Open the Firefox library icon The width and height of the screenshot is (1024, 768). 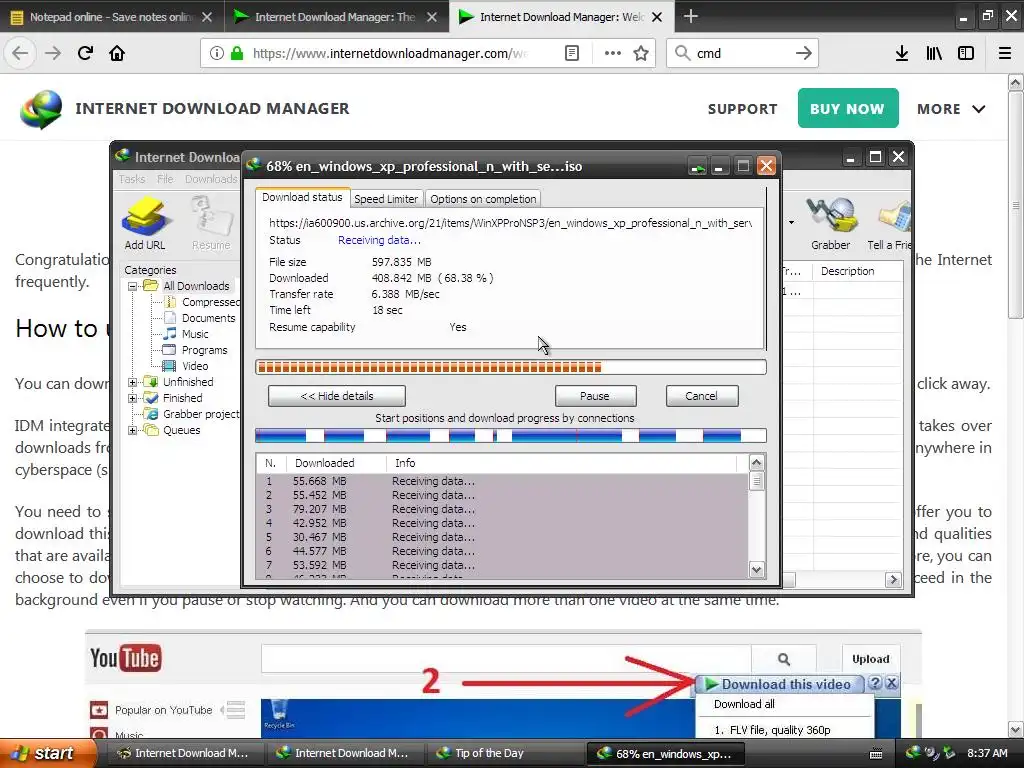click(934, 53)
